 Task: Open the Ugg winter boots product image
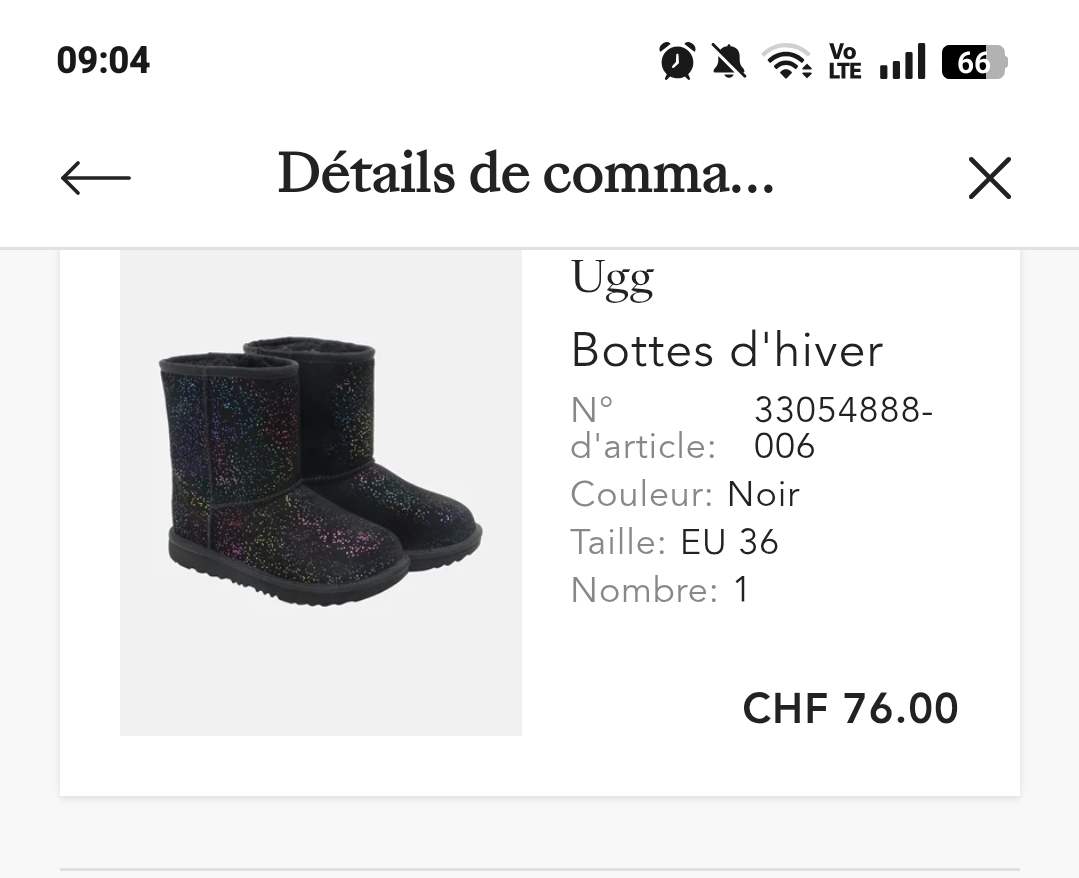coord(320,491)
